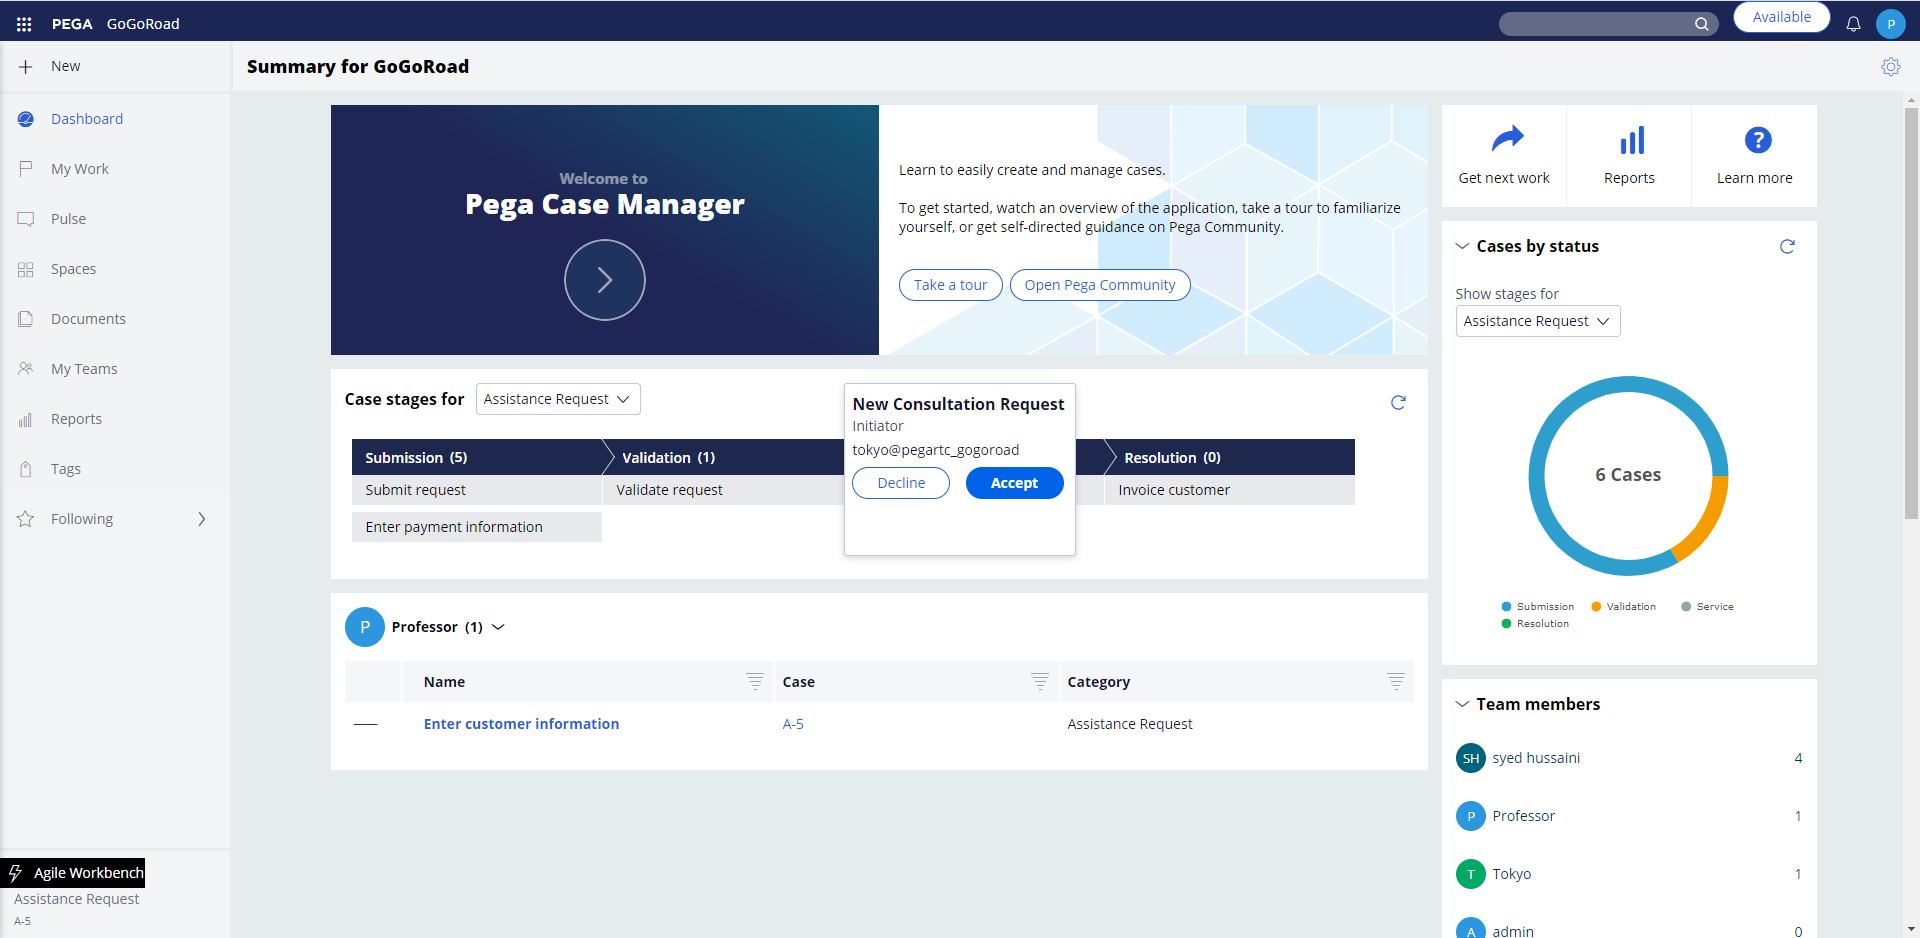Refresh the Cases by status widget
The width and height of the screenshot is (1920, 938).
pos(1787,246)
